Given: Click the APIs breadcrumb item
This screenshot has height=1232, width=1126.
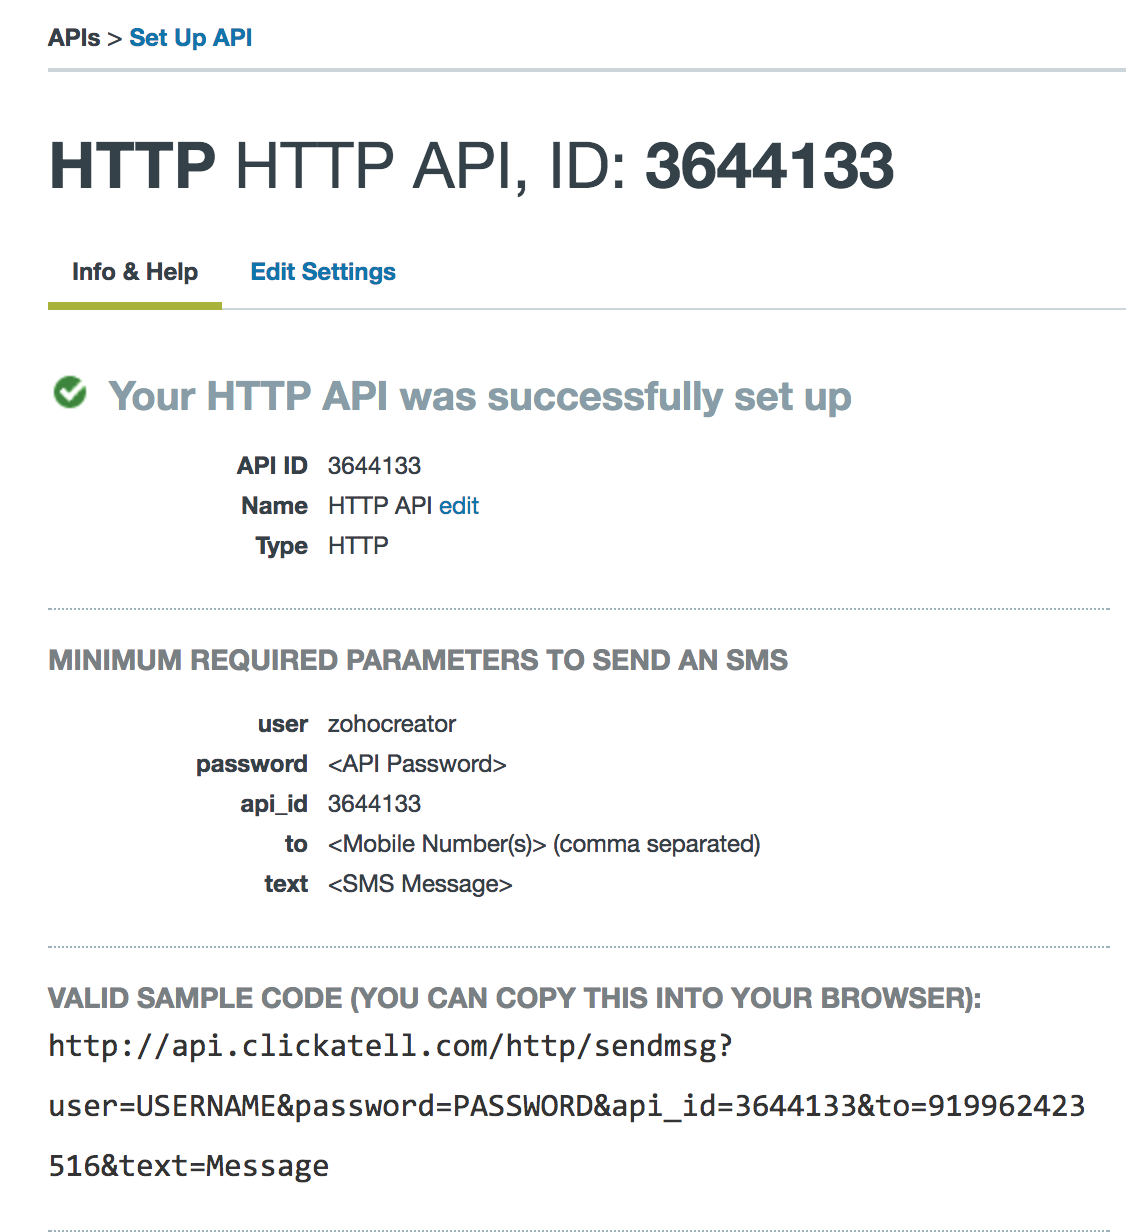Looking at the screenshot, I should tap(74, 38).
